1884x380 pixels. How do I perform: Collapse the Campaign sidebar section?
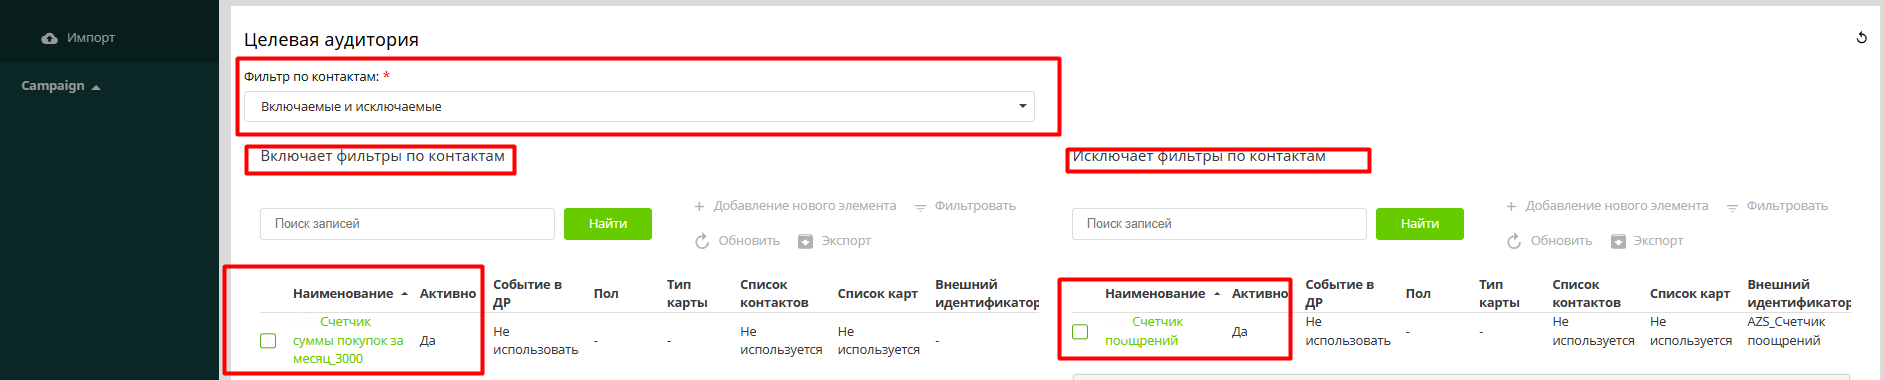pos(61,86)
